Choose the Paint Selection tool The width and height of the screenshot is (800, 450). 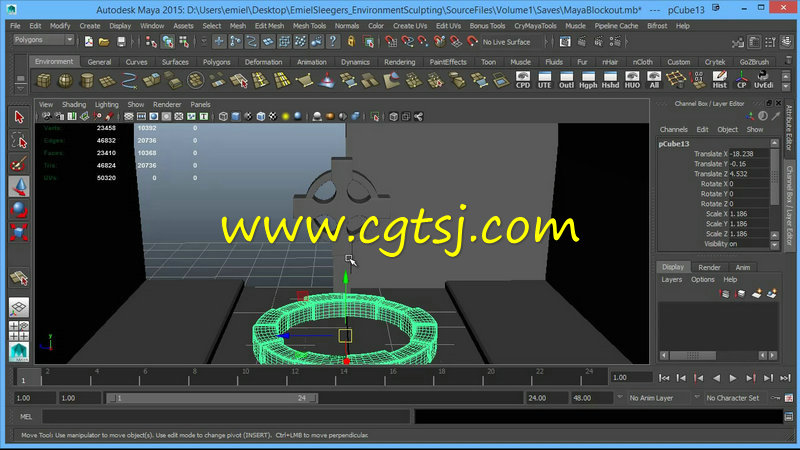tap(19, 164)
